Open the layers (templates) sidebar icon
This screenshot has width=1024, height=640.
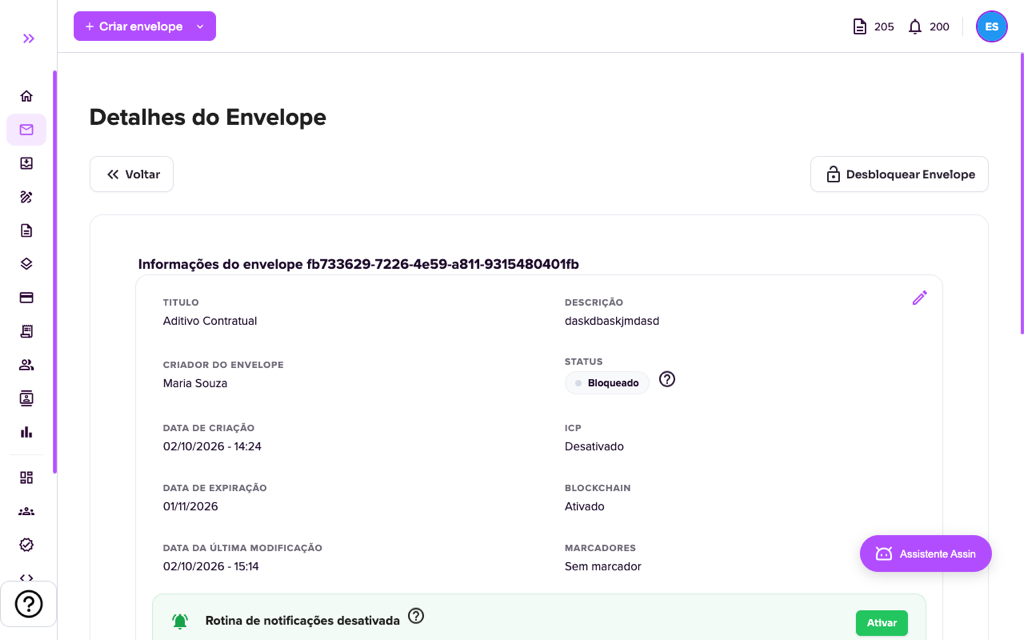[26, 264]
